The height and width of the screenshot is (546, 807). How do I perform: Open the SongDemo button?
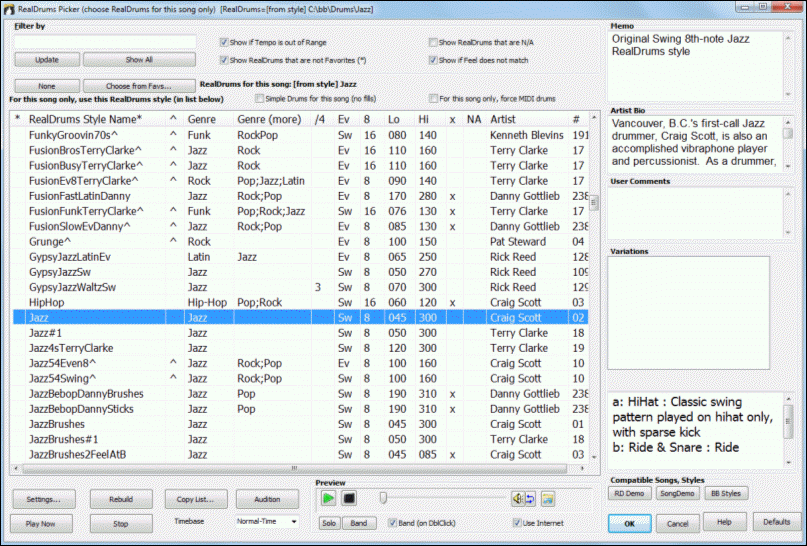[677, 493]
